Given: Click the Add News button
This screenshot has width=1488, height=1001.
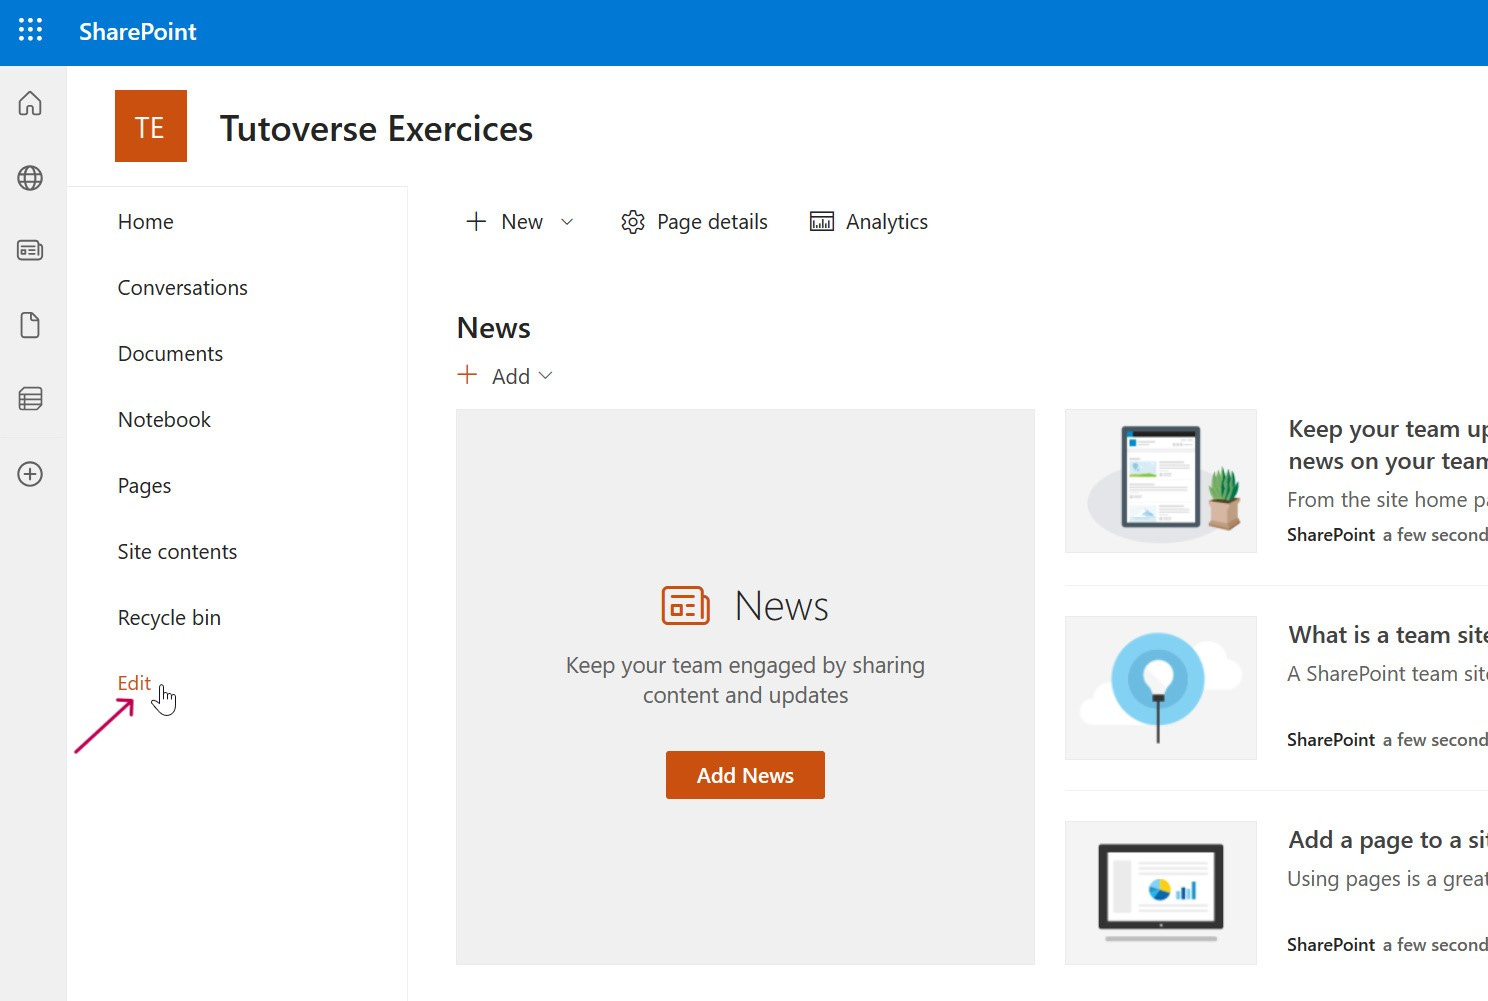Looking at the screenshot, I should [745, 775].
